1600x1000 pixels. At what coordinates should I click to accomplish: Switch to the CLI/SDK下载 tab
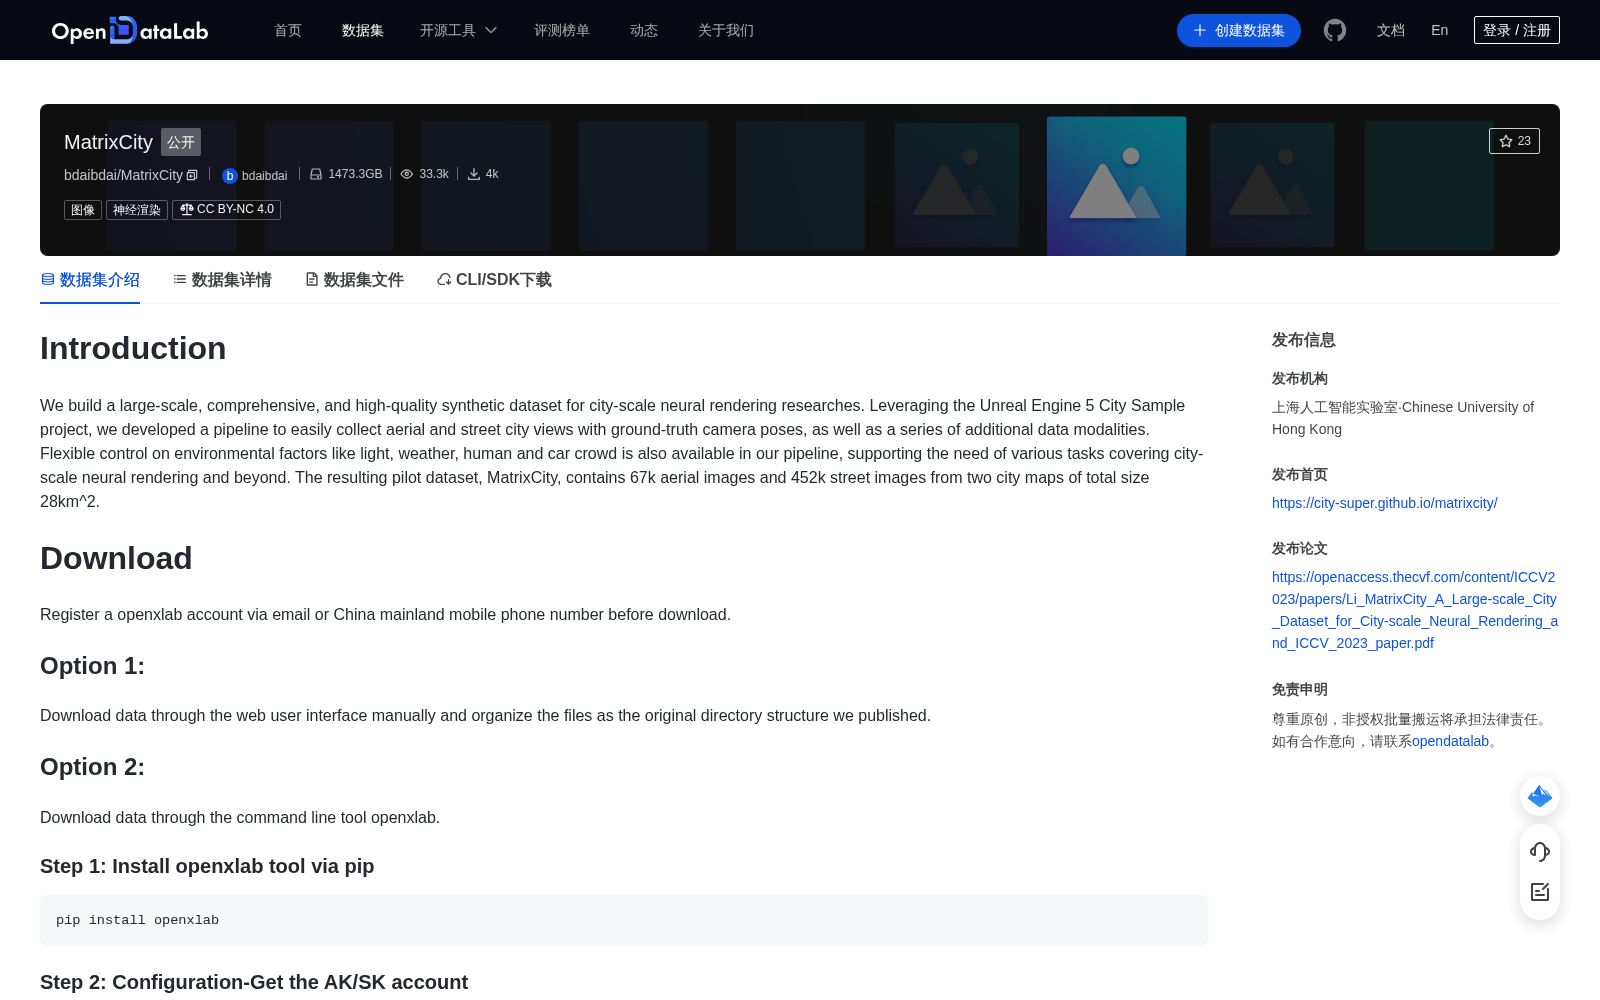pyautogui.click(x=494, y=280)
